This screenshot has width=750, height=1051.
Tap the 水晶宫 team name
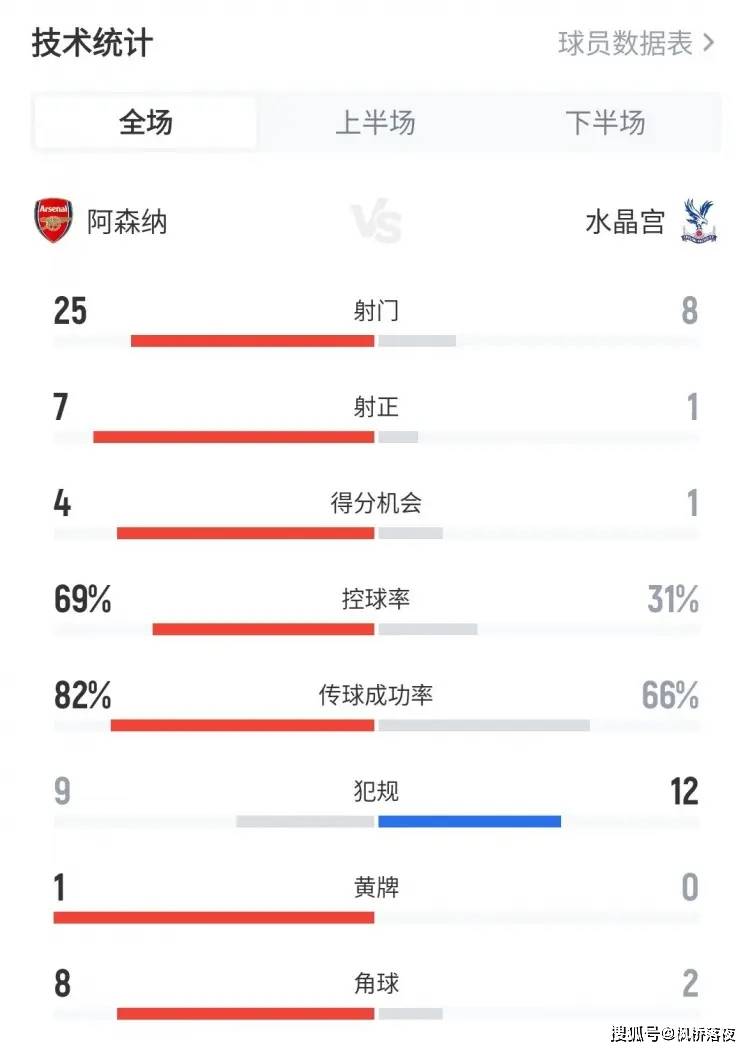coord(625,221)
